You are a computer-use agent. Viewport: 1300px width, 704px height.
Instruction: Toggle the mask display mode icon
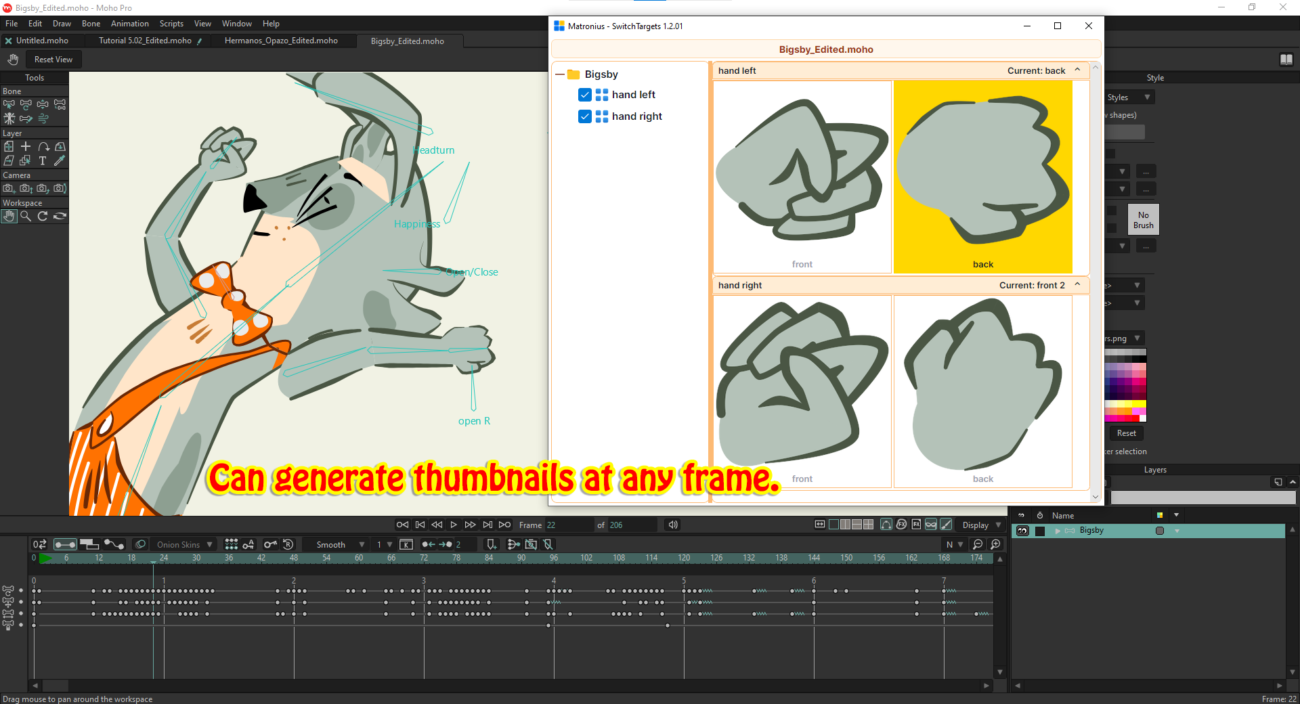pyautogui.click(x=932, y=525)
